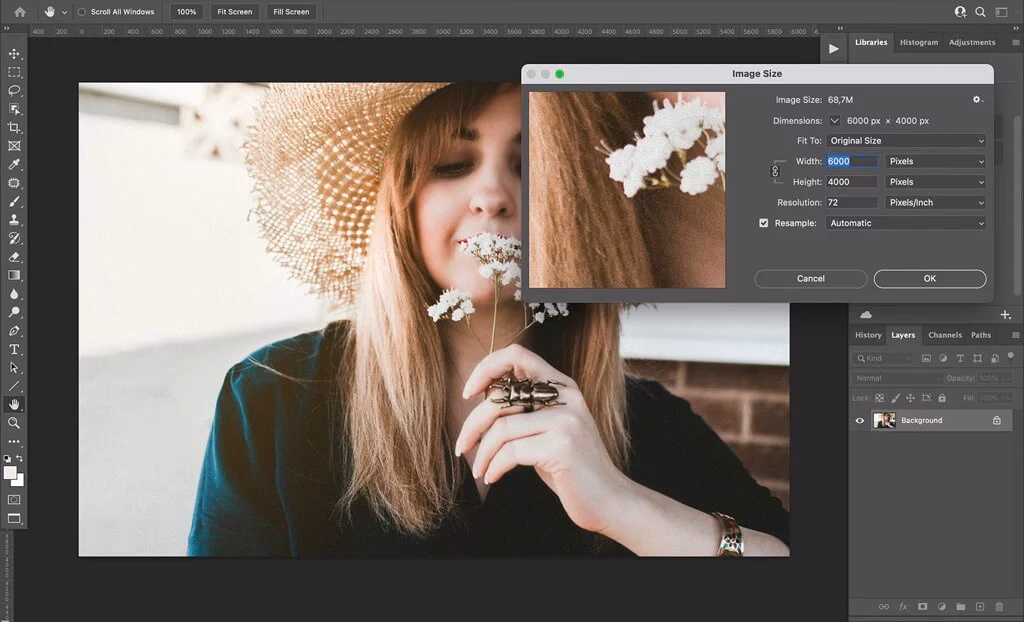Hide the Background layer

click(x=859, y=420)
